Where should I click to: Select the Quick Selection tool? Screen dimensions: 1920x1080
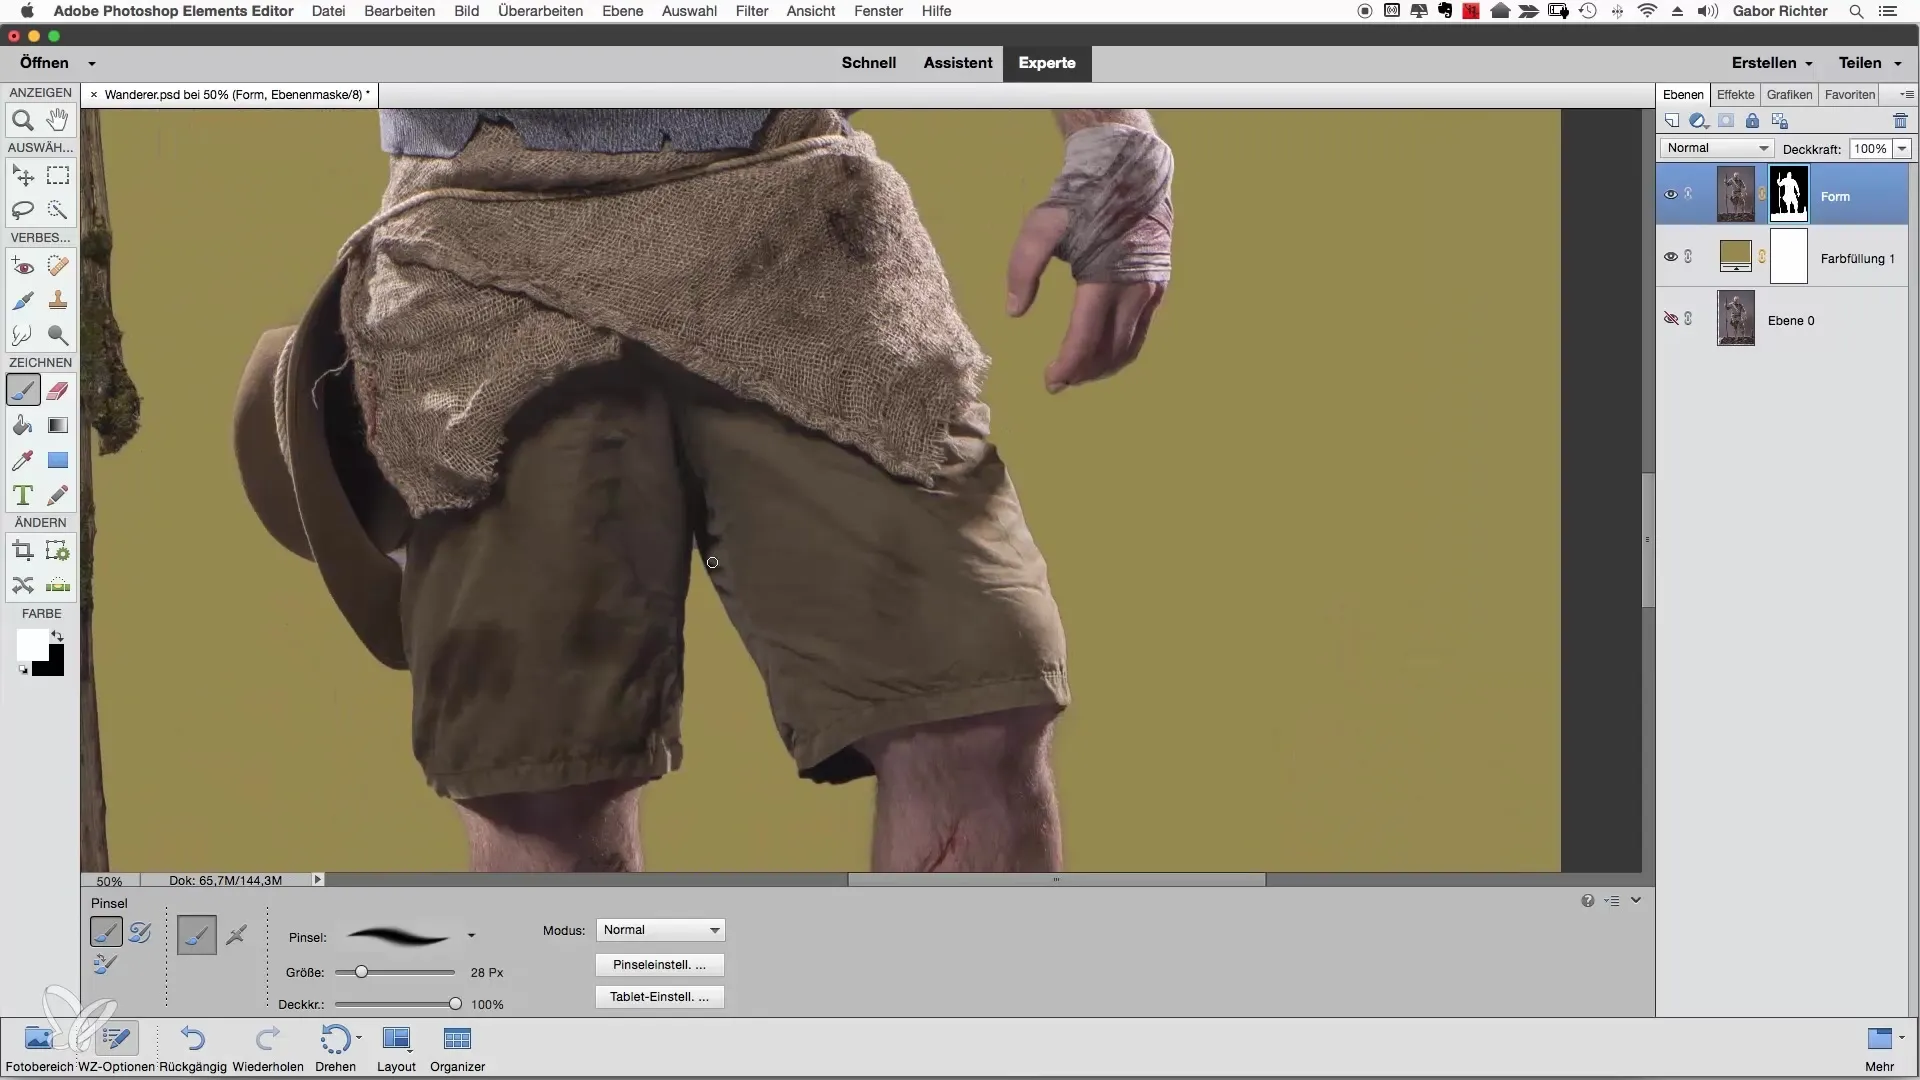point(58,210)
